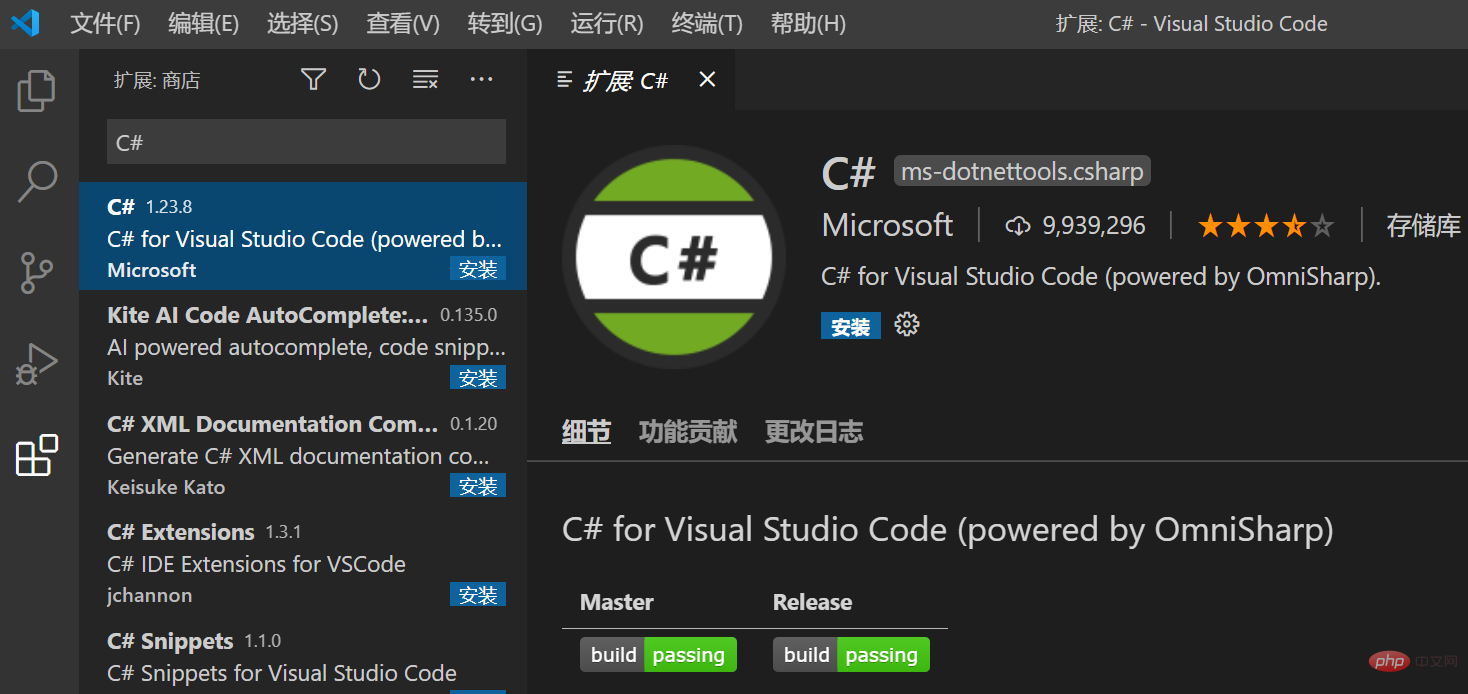Click inside the C# search field
Image resolution: width=1468 pixels, height=694 pixels.
pyautogui.click(x=306, y=142)
